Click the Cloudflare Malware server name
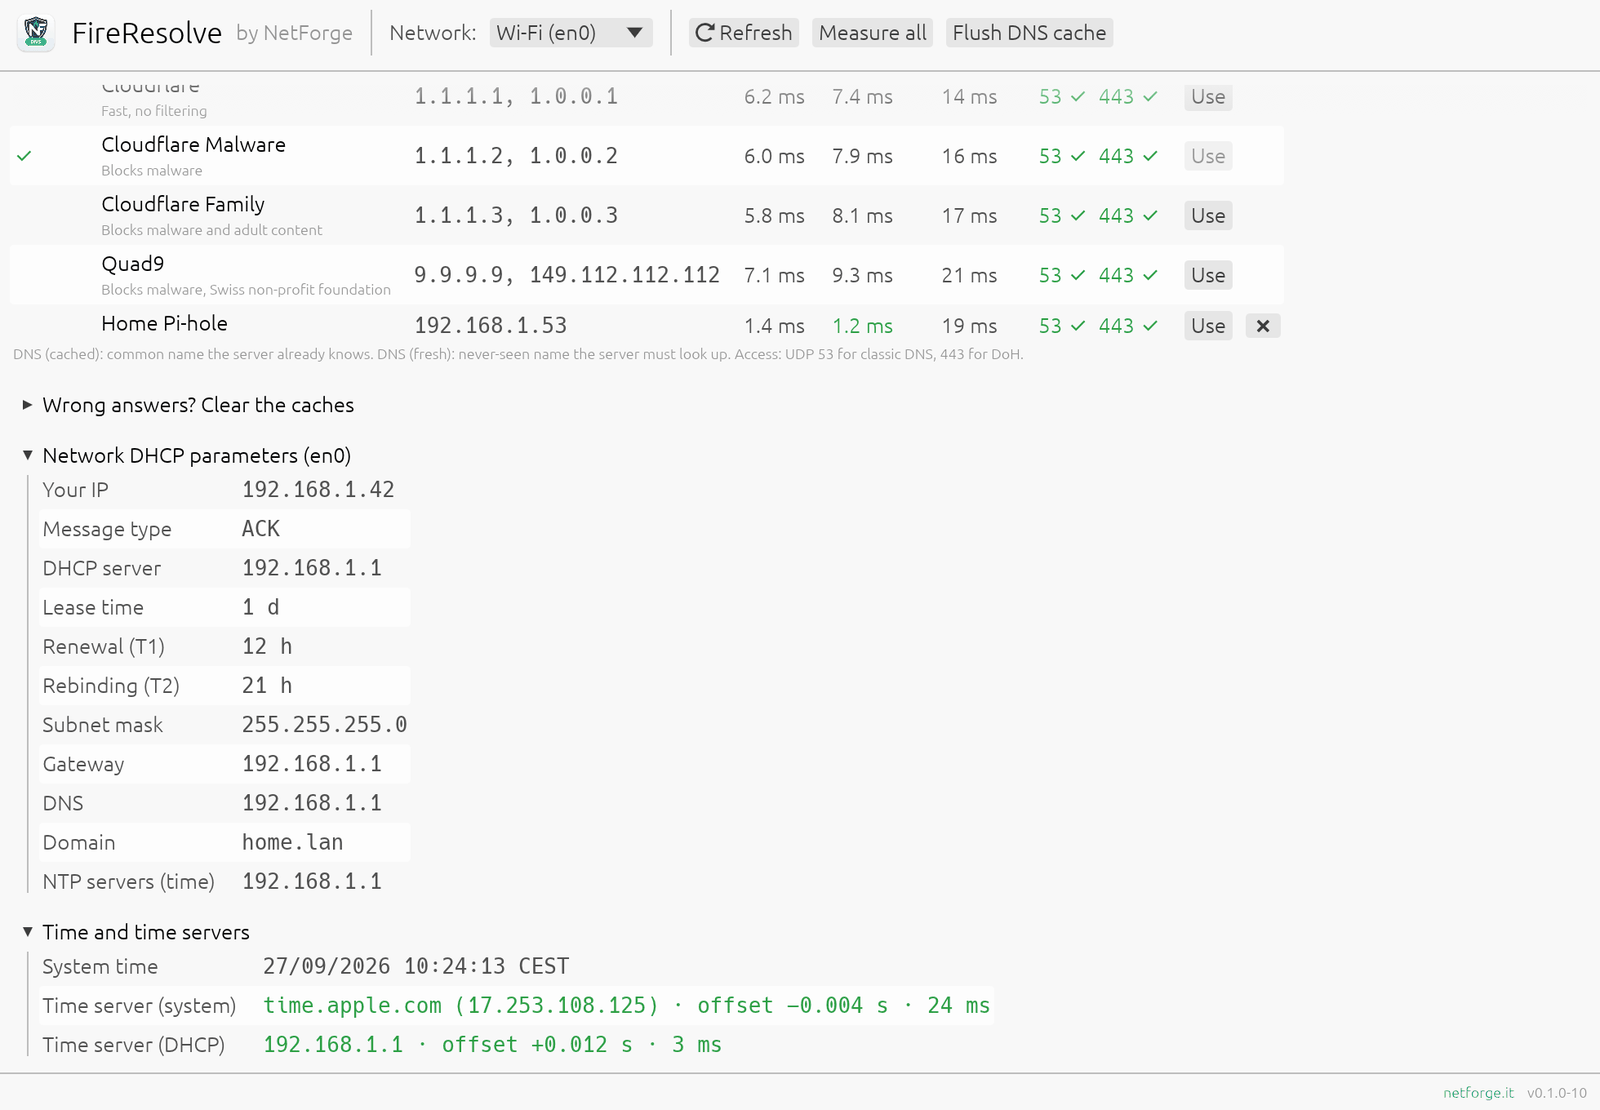Screen dimensions: 1600x1110 (193, 145)
